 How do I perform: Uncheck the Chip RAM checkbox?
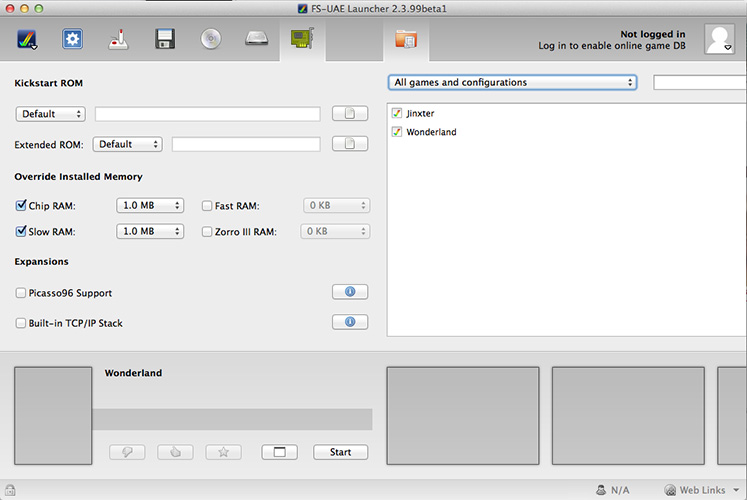22,206
